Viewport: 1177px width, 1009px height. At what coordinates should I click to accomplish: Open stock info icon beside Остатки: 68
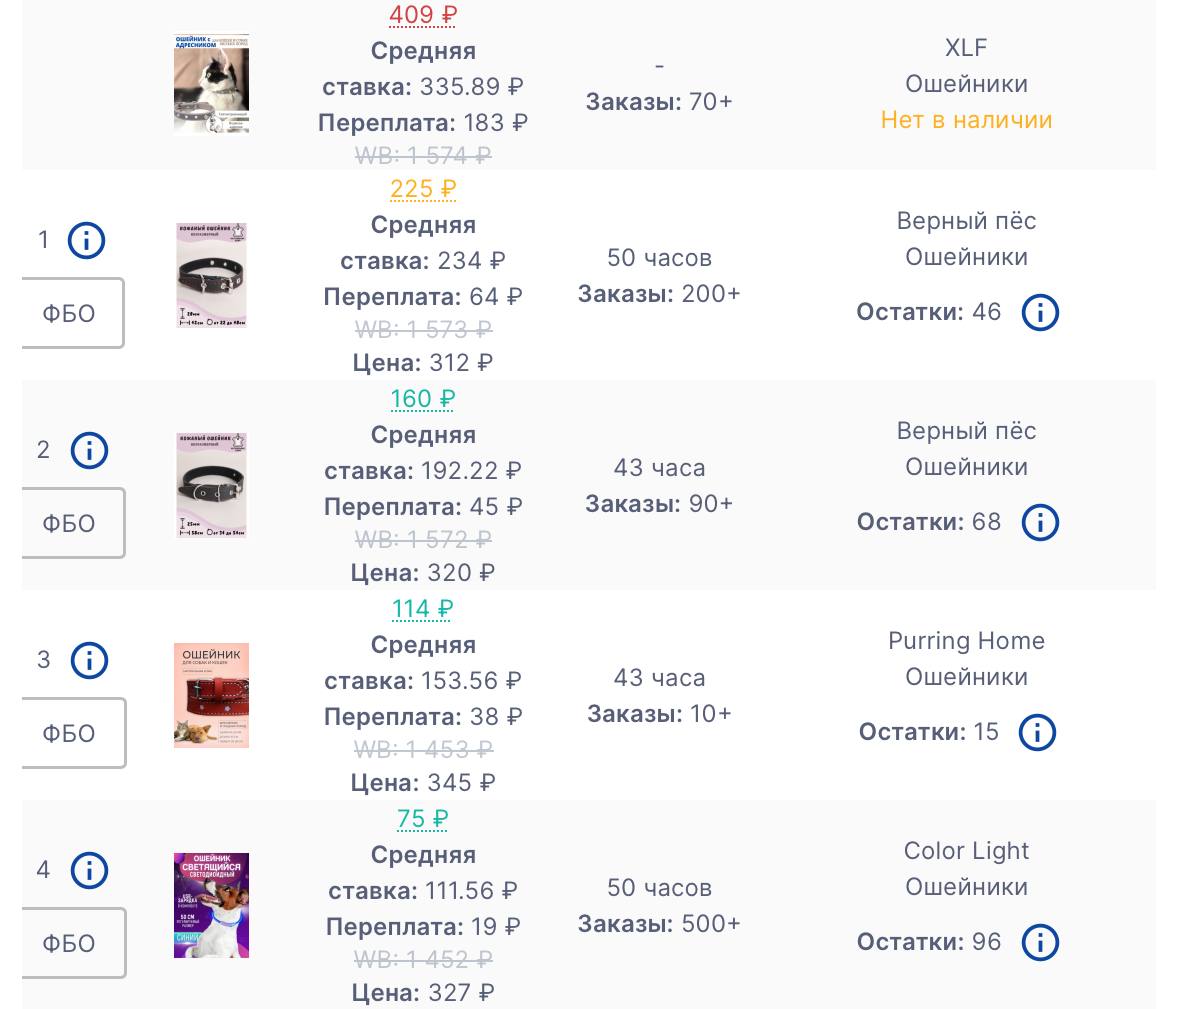(x=1040, y=523)
